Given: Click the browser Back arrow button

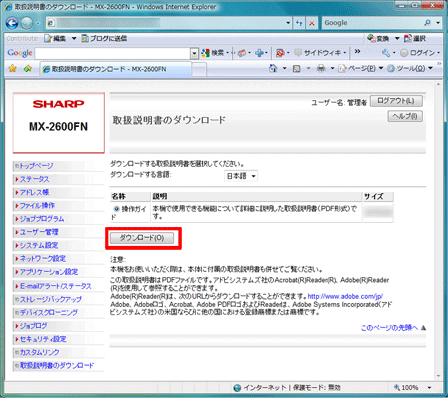Looking at the screenshot, I should [x=12, y=23].
